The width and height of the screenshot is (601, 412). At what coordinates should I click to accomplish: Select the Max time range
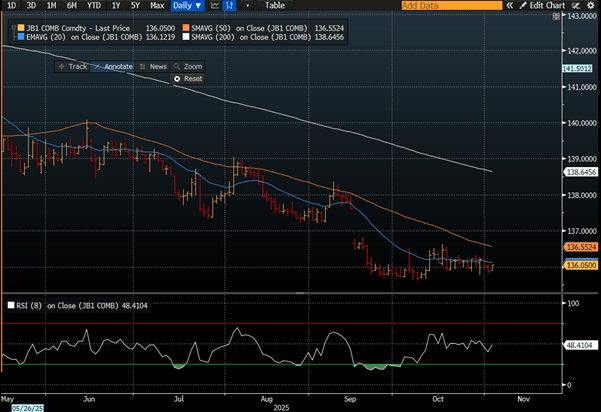tap(156, 6)
